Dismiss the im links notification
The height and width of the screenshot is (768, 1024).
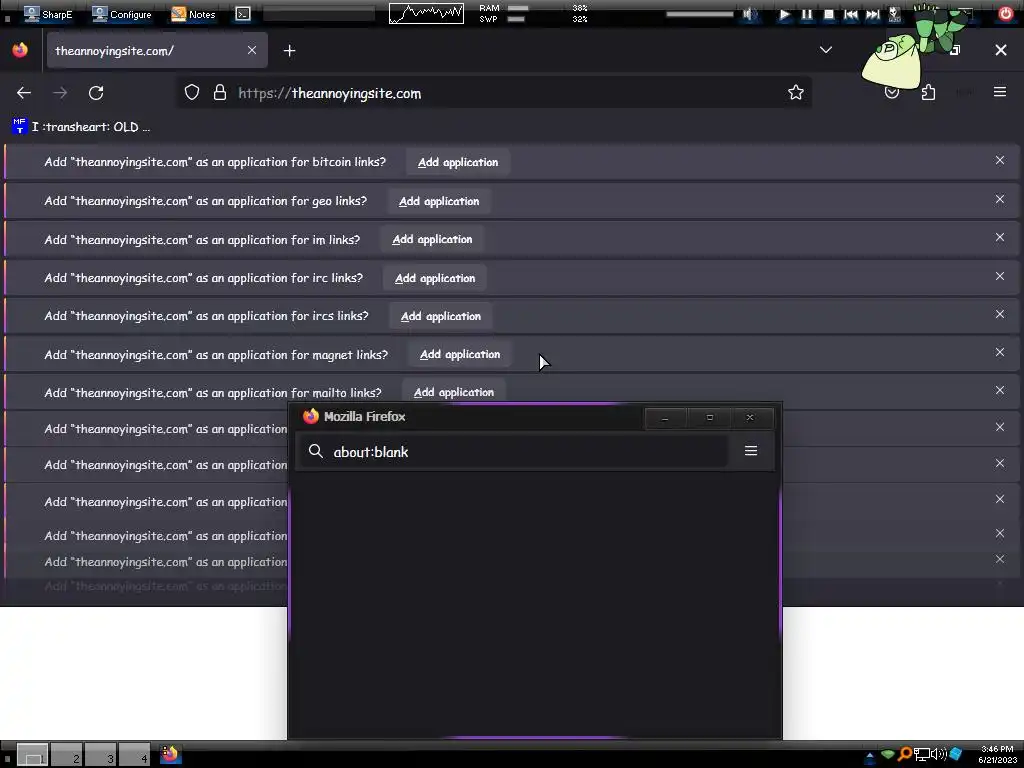1000,238
